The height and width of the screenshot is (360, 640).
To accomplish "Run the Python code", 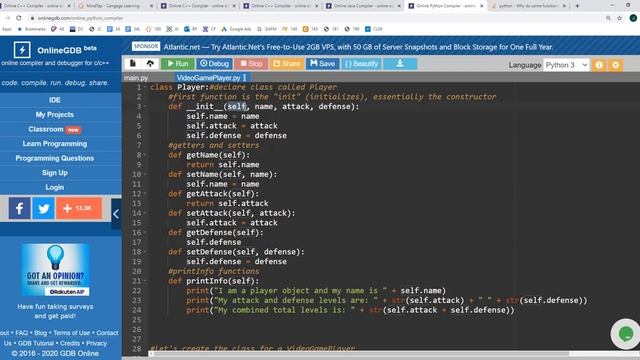I will point(178,64).
